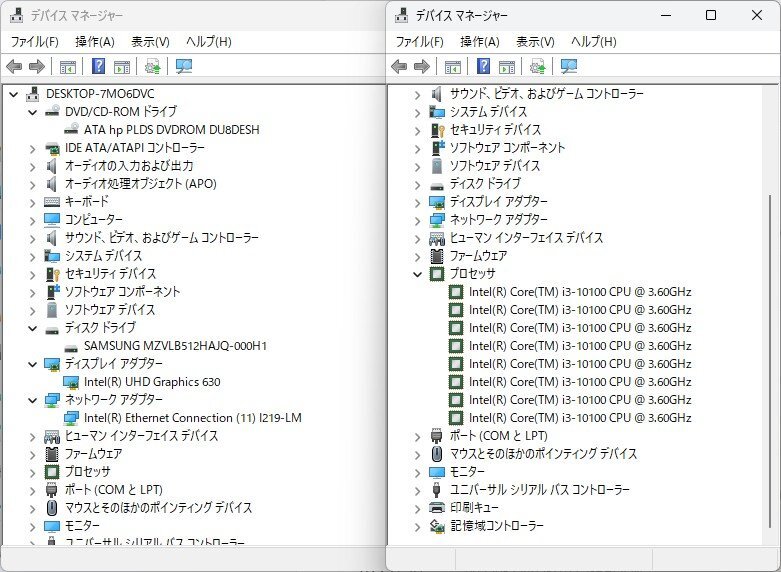Click the blue Help icon in right window toolbar
The height and width of the screenshot is (572, 781).
point(484,66)
